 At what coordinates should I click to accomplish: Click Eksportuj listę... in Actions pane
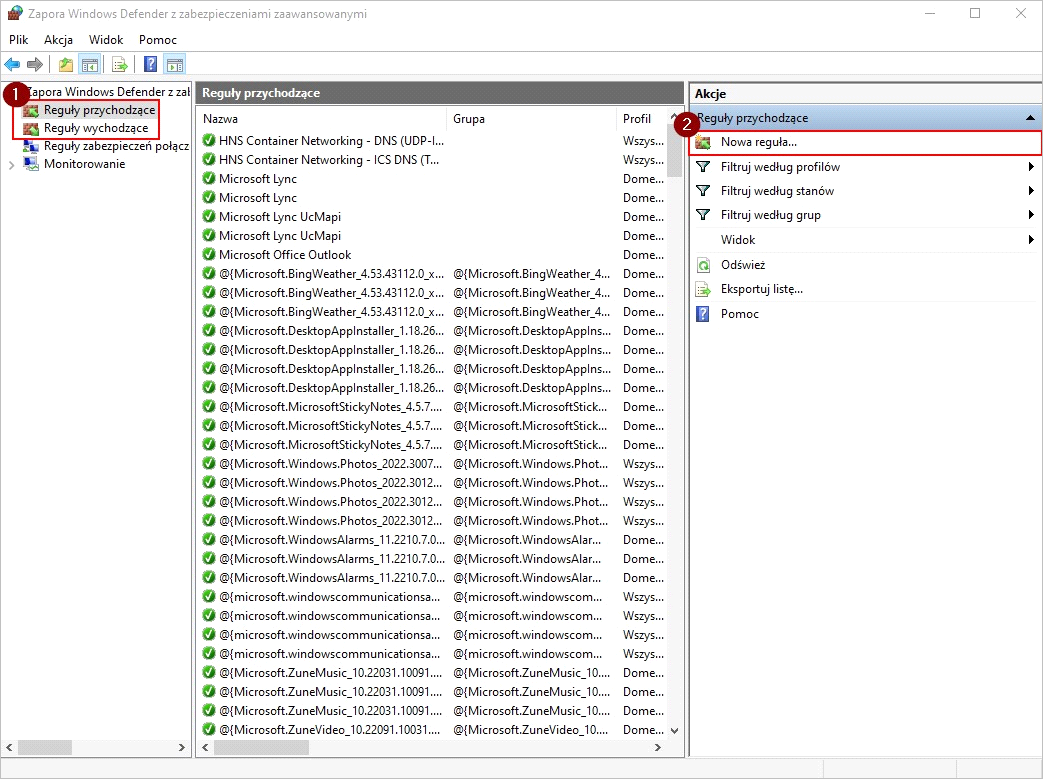click(865, 289)
